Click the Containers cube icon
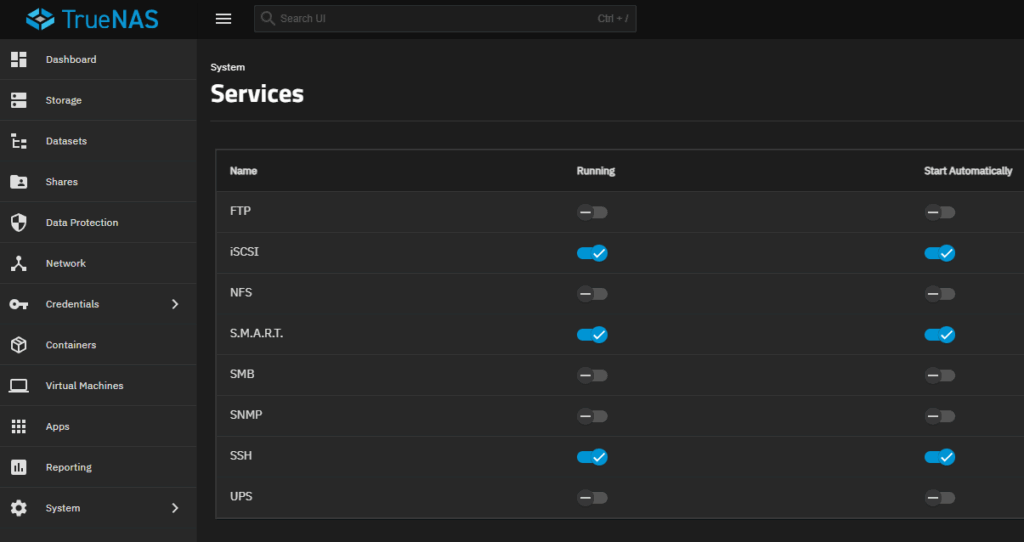Viewport: 1024px width, 542px height. tap(18, 345)
